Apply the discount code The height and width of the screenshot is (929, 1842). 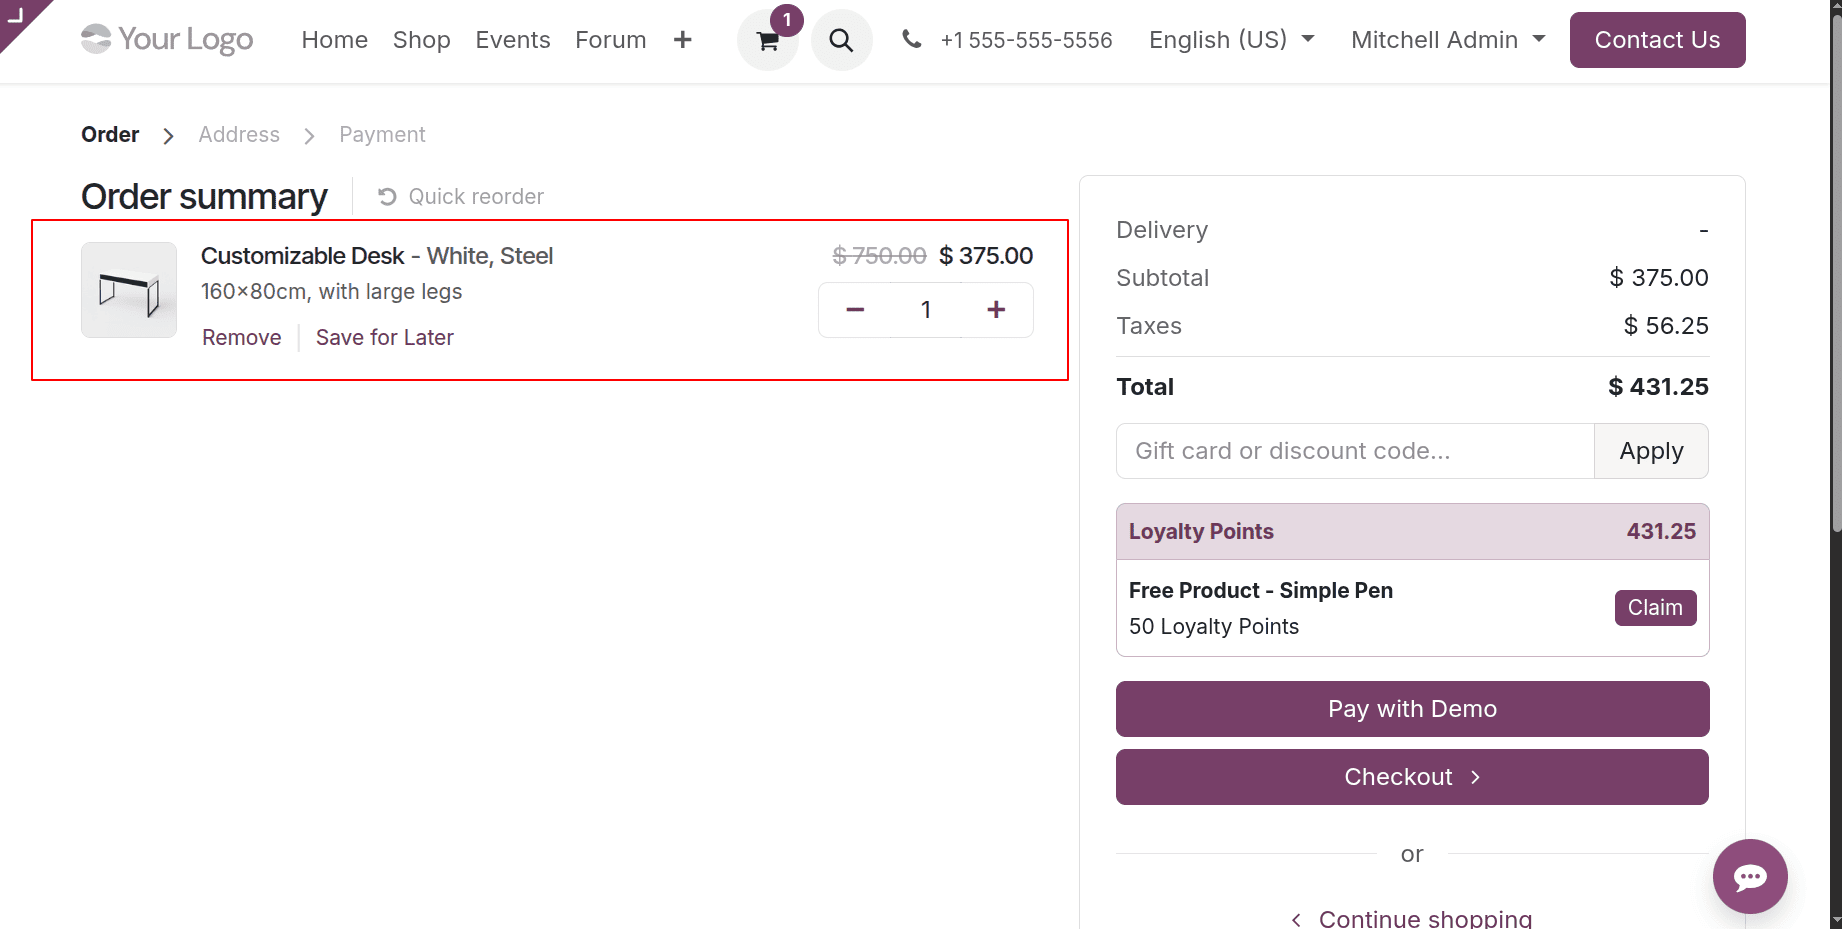1651,451
